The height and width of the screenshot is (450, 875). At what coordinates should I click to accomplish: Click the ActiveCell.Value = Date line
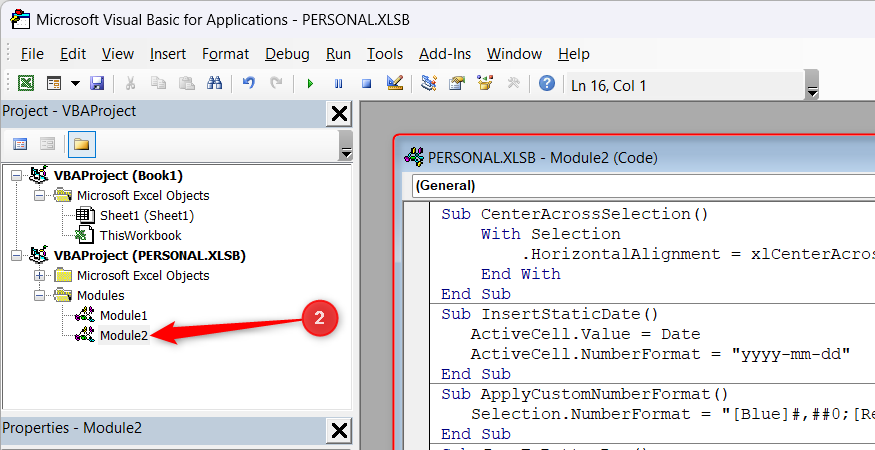(585, 334)
